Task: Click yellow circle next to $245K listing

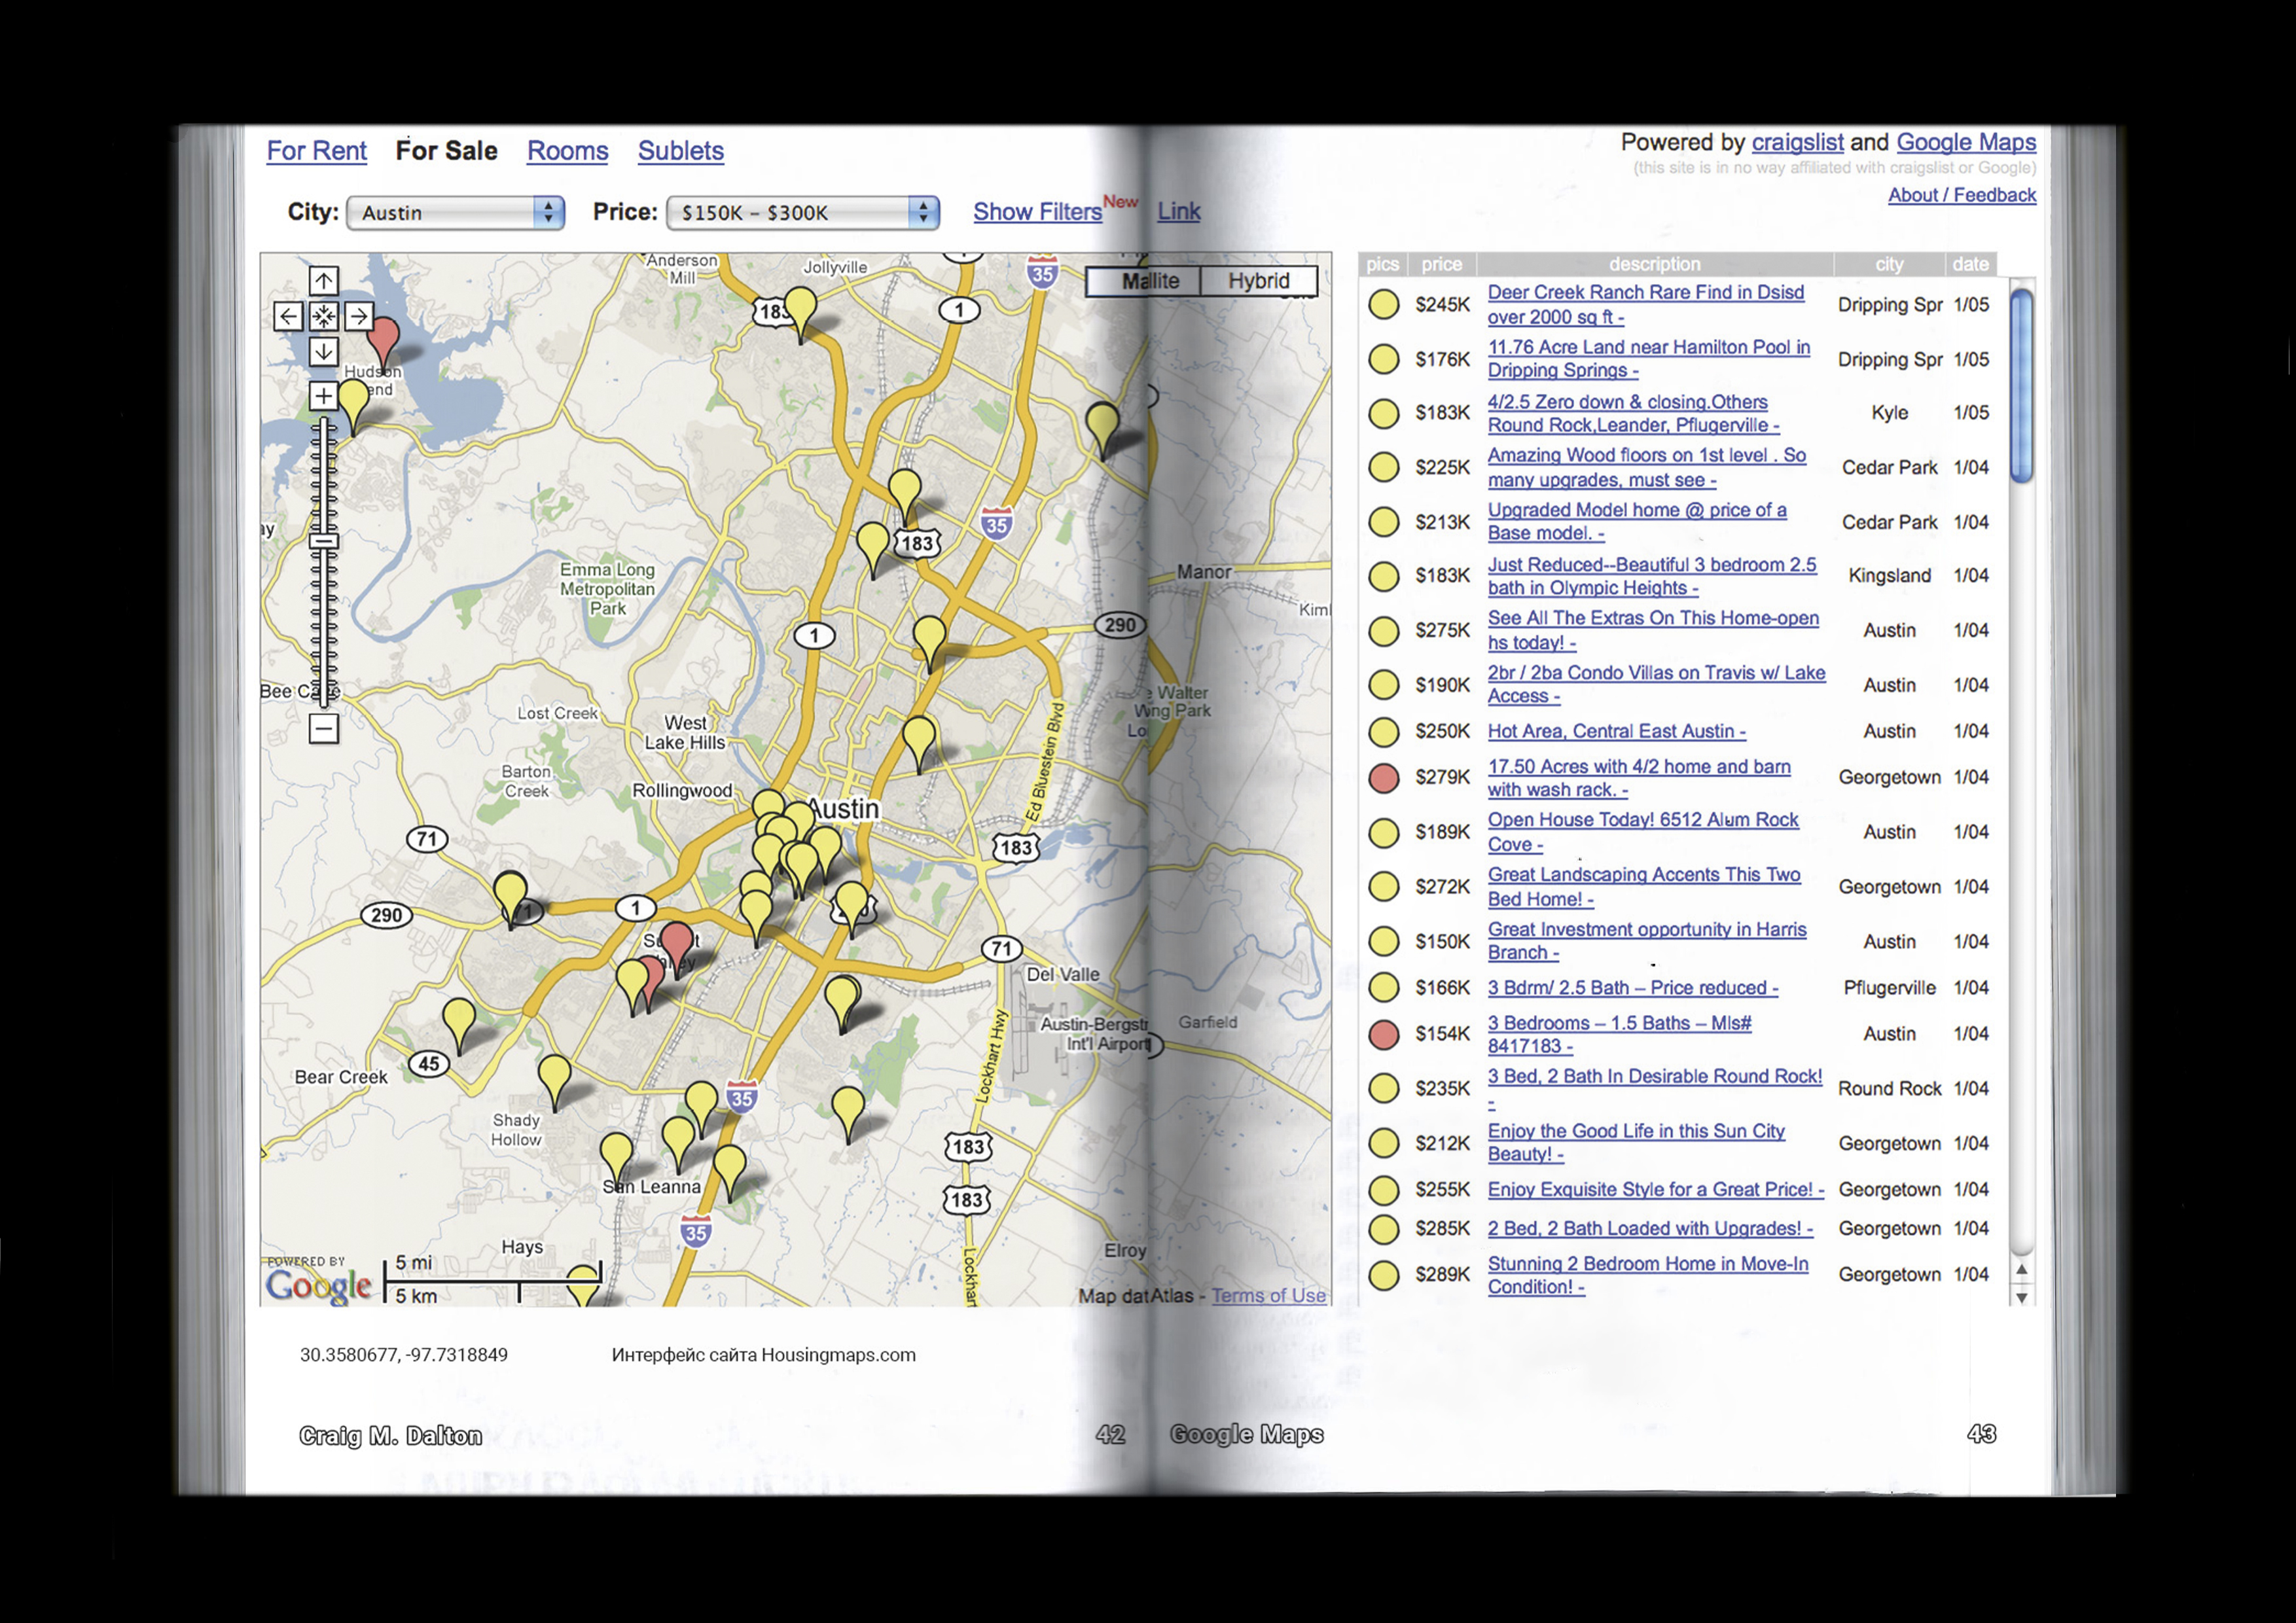Action: click(1383, 304)
